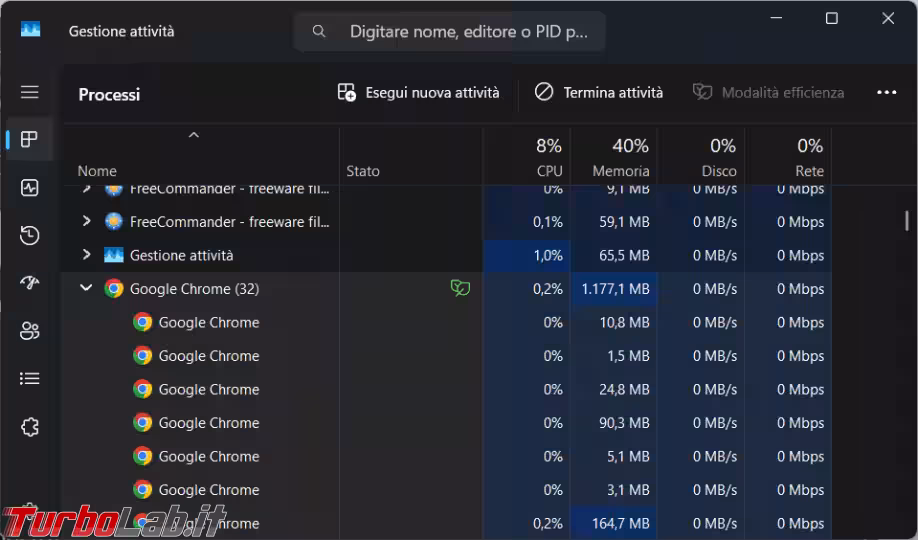Click Chrome icon of the 3,1 MB subprocess
This screenshot has height=540, width=918.
coord(142,489)
